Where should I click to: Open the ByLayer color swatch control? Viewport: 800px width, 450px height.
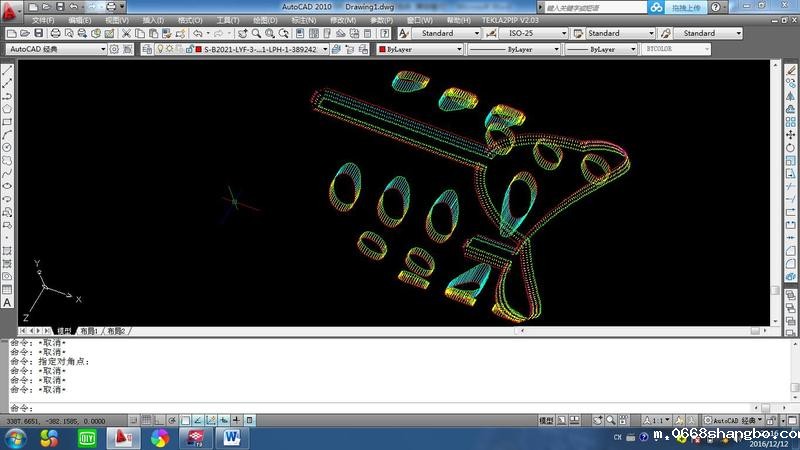tap(420, 49)
